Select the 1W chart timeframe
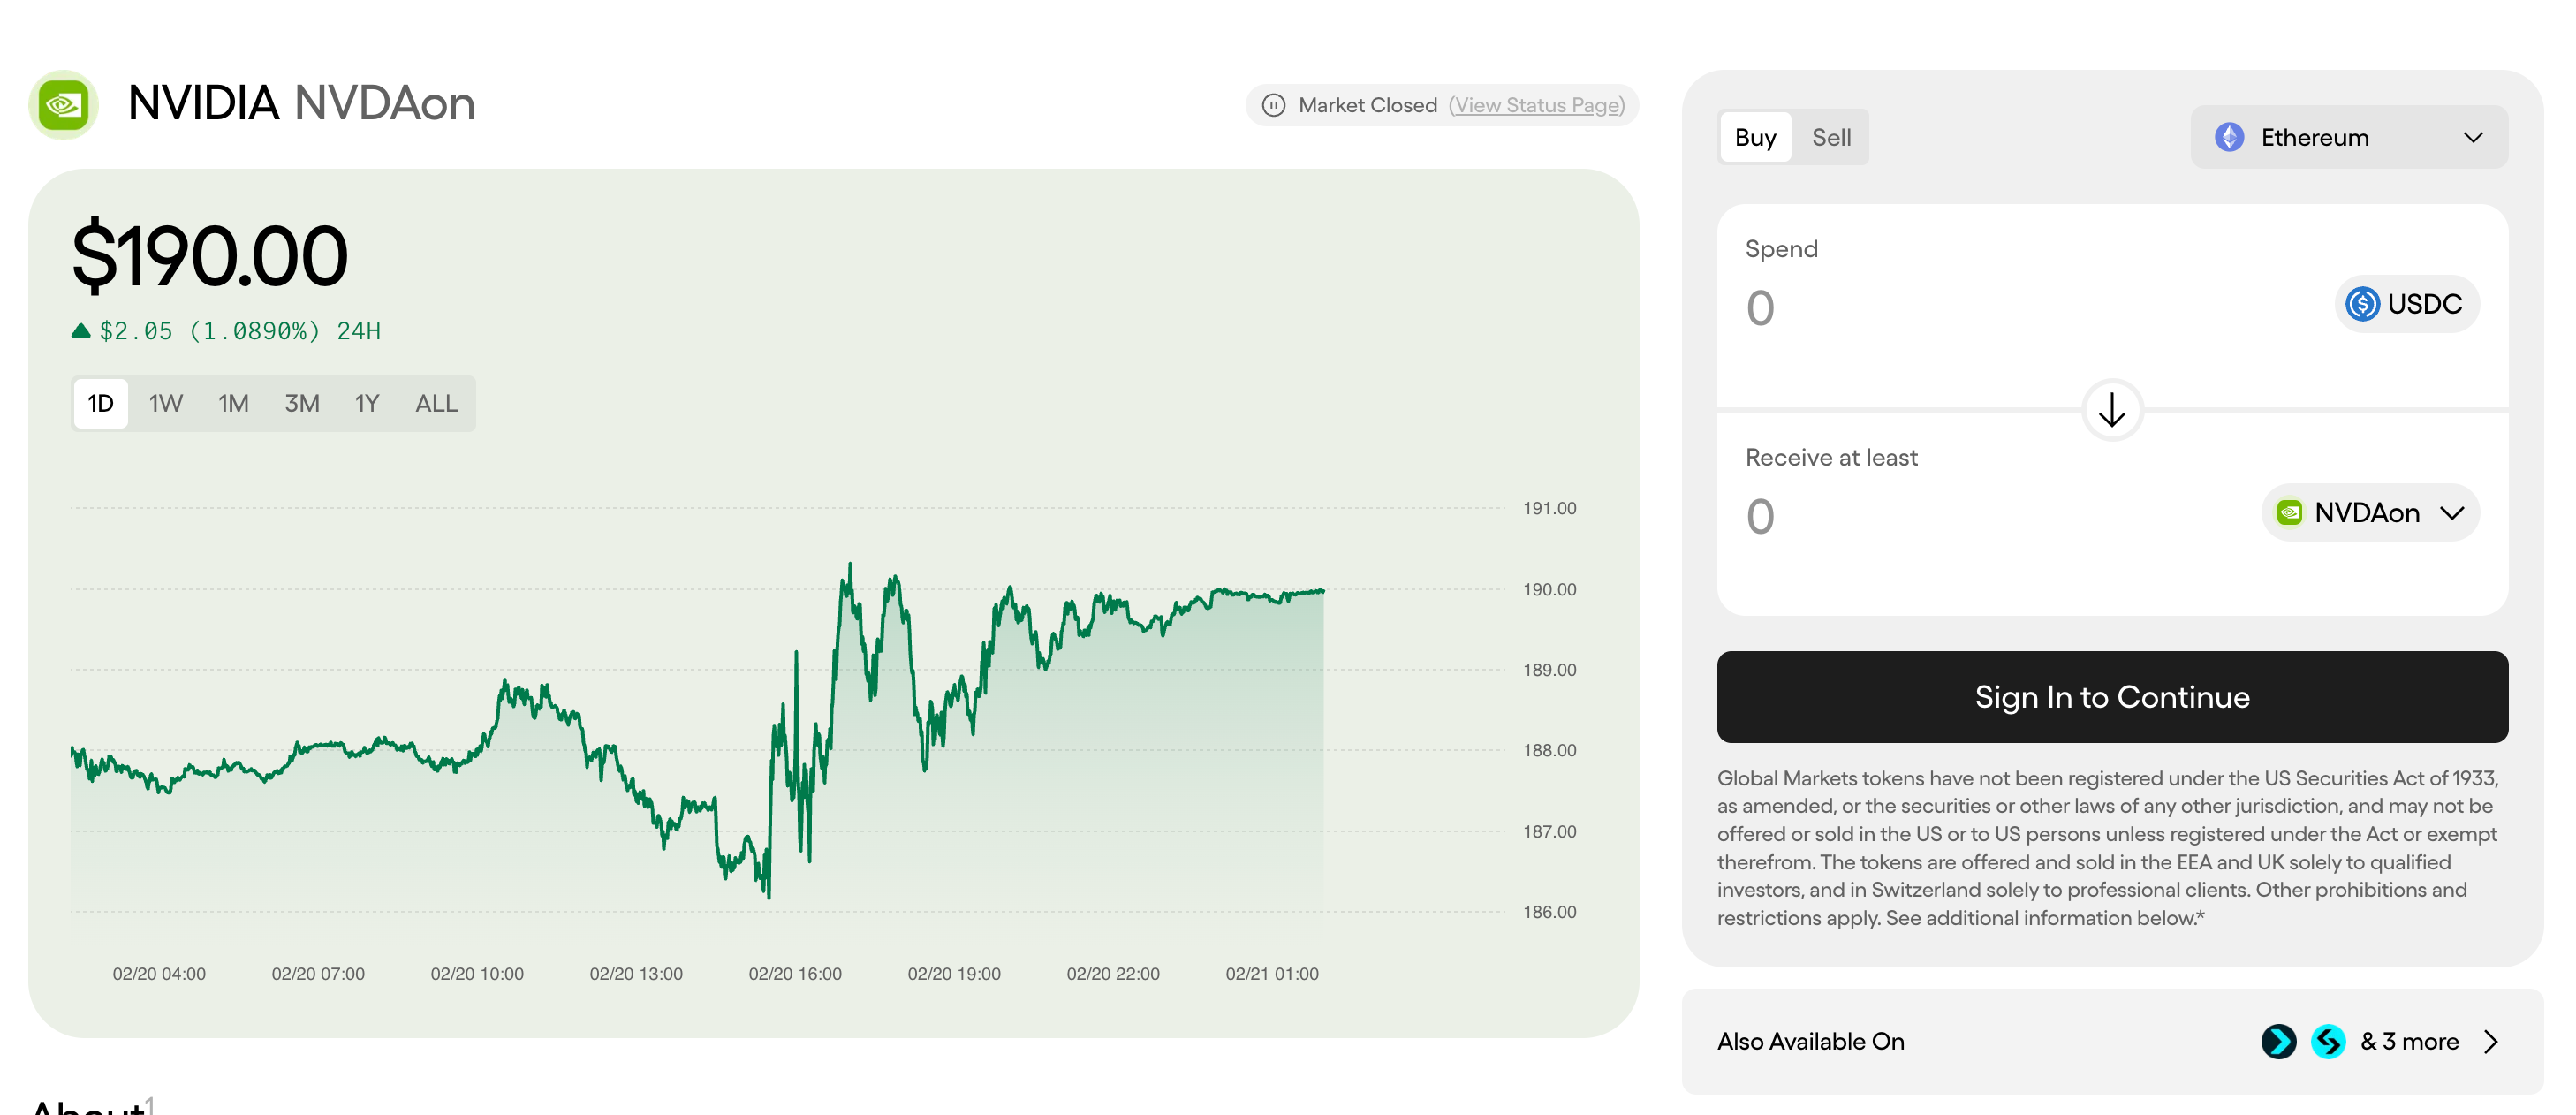Image resolution: width=2576 pixels, height=1115 pixels. pyautogui.click(x=165, y=403)
